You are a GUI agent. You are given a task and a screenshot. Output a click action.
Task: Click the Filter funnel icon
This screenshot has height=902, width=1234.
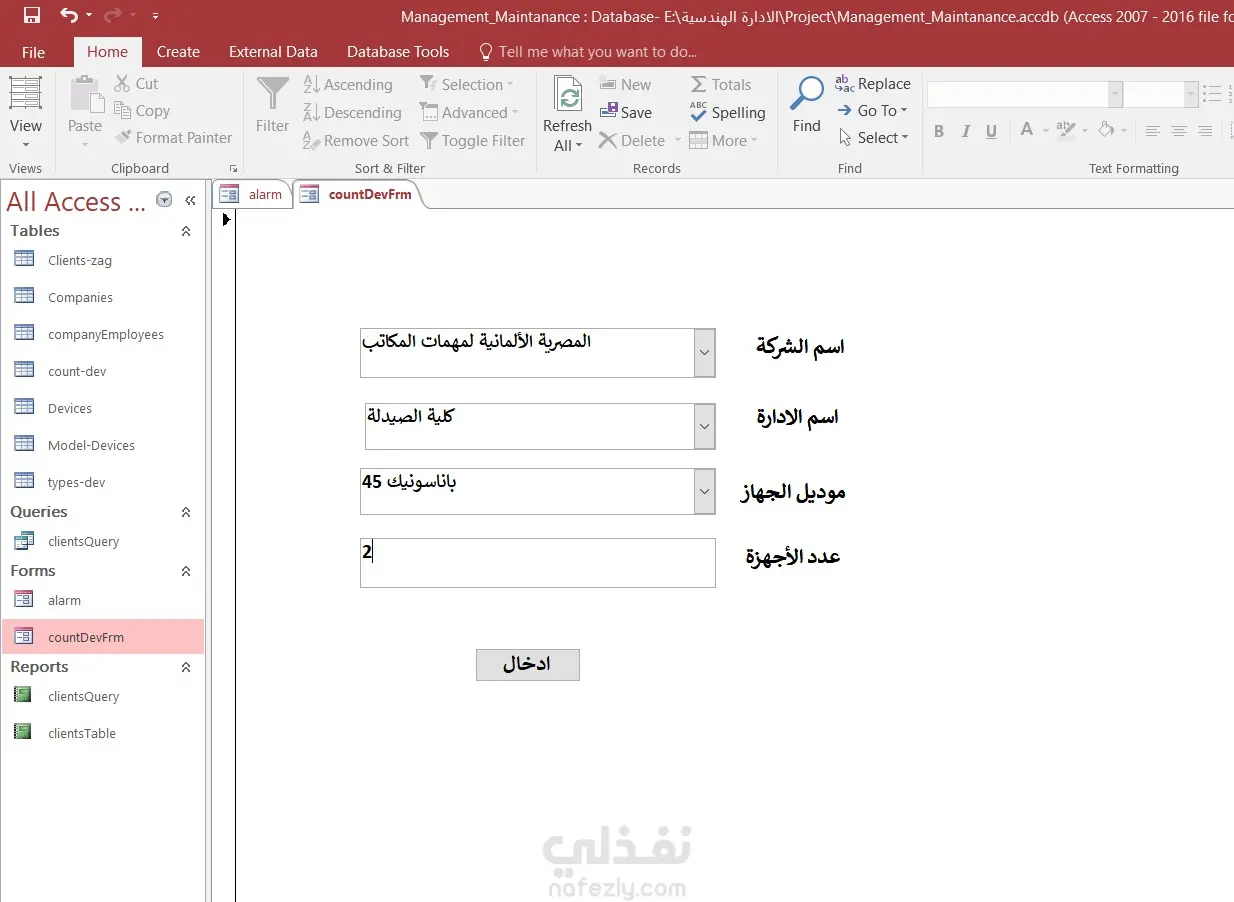[x=272, y=94]
